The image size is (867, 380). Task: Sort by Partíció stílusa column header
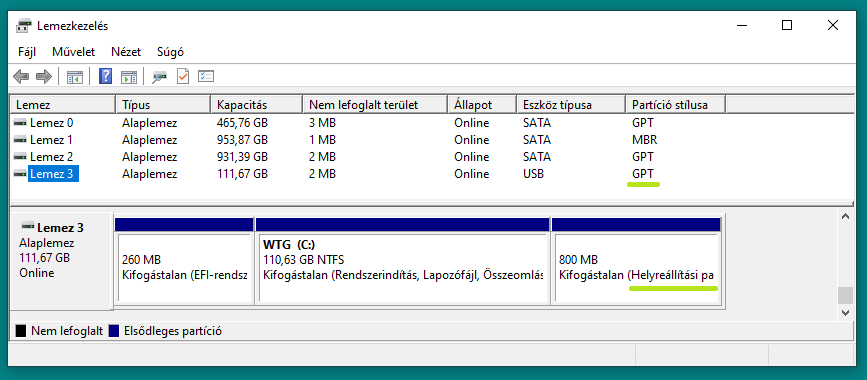[x=676, y=105]
